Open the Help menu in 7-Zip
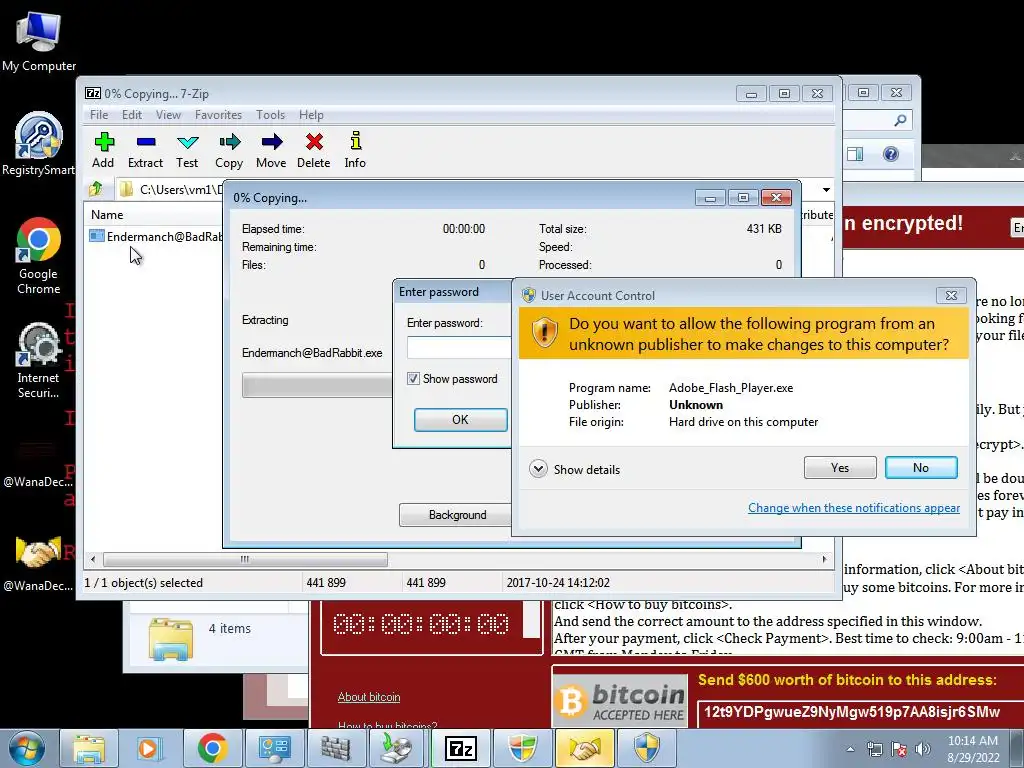The image size is (1024, 768). [312, 115]
